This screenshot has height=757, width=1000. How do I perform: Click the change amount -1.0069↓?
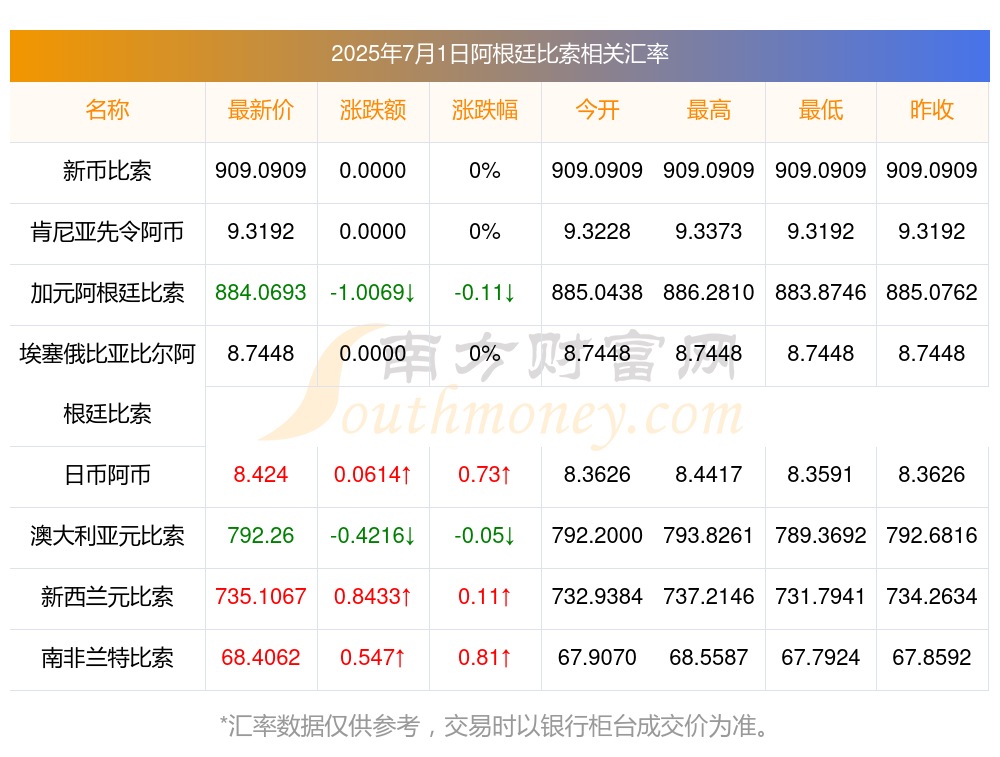[373, 293]
